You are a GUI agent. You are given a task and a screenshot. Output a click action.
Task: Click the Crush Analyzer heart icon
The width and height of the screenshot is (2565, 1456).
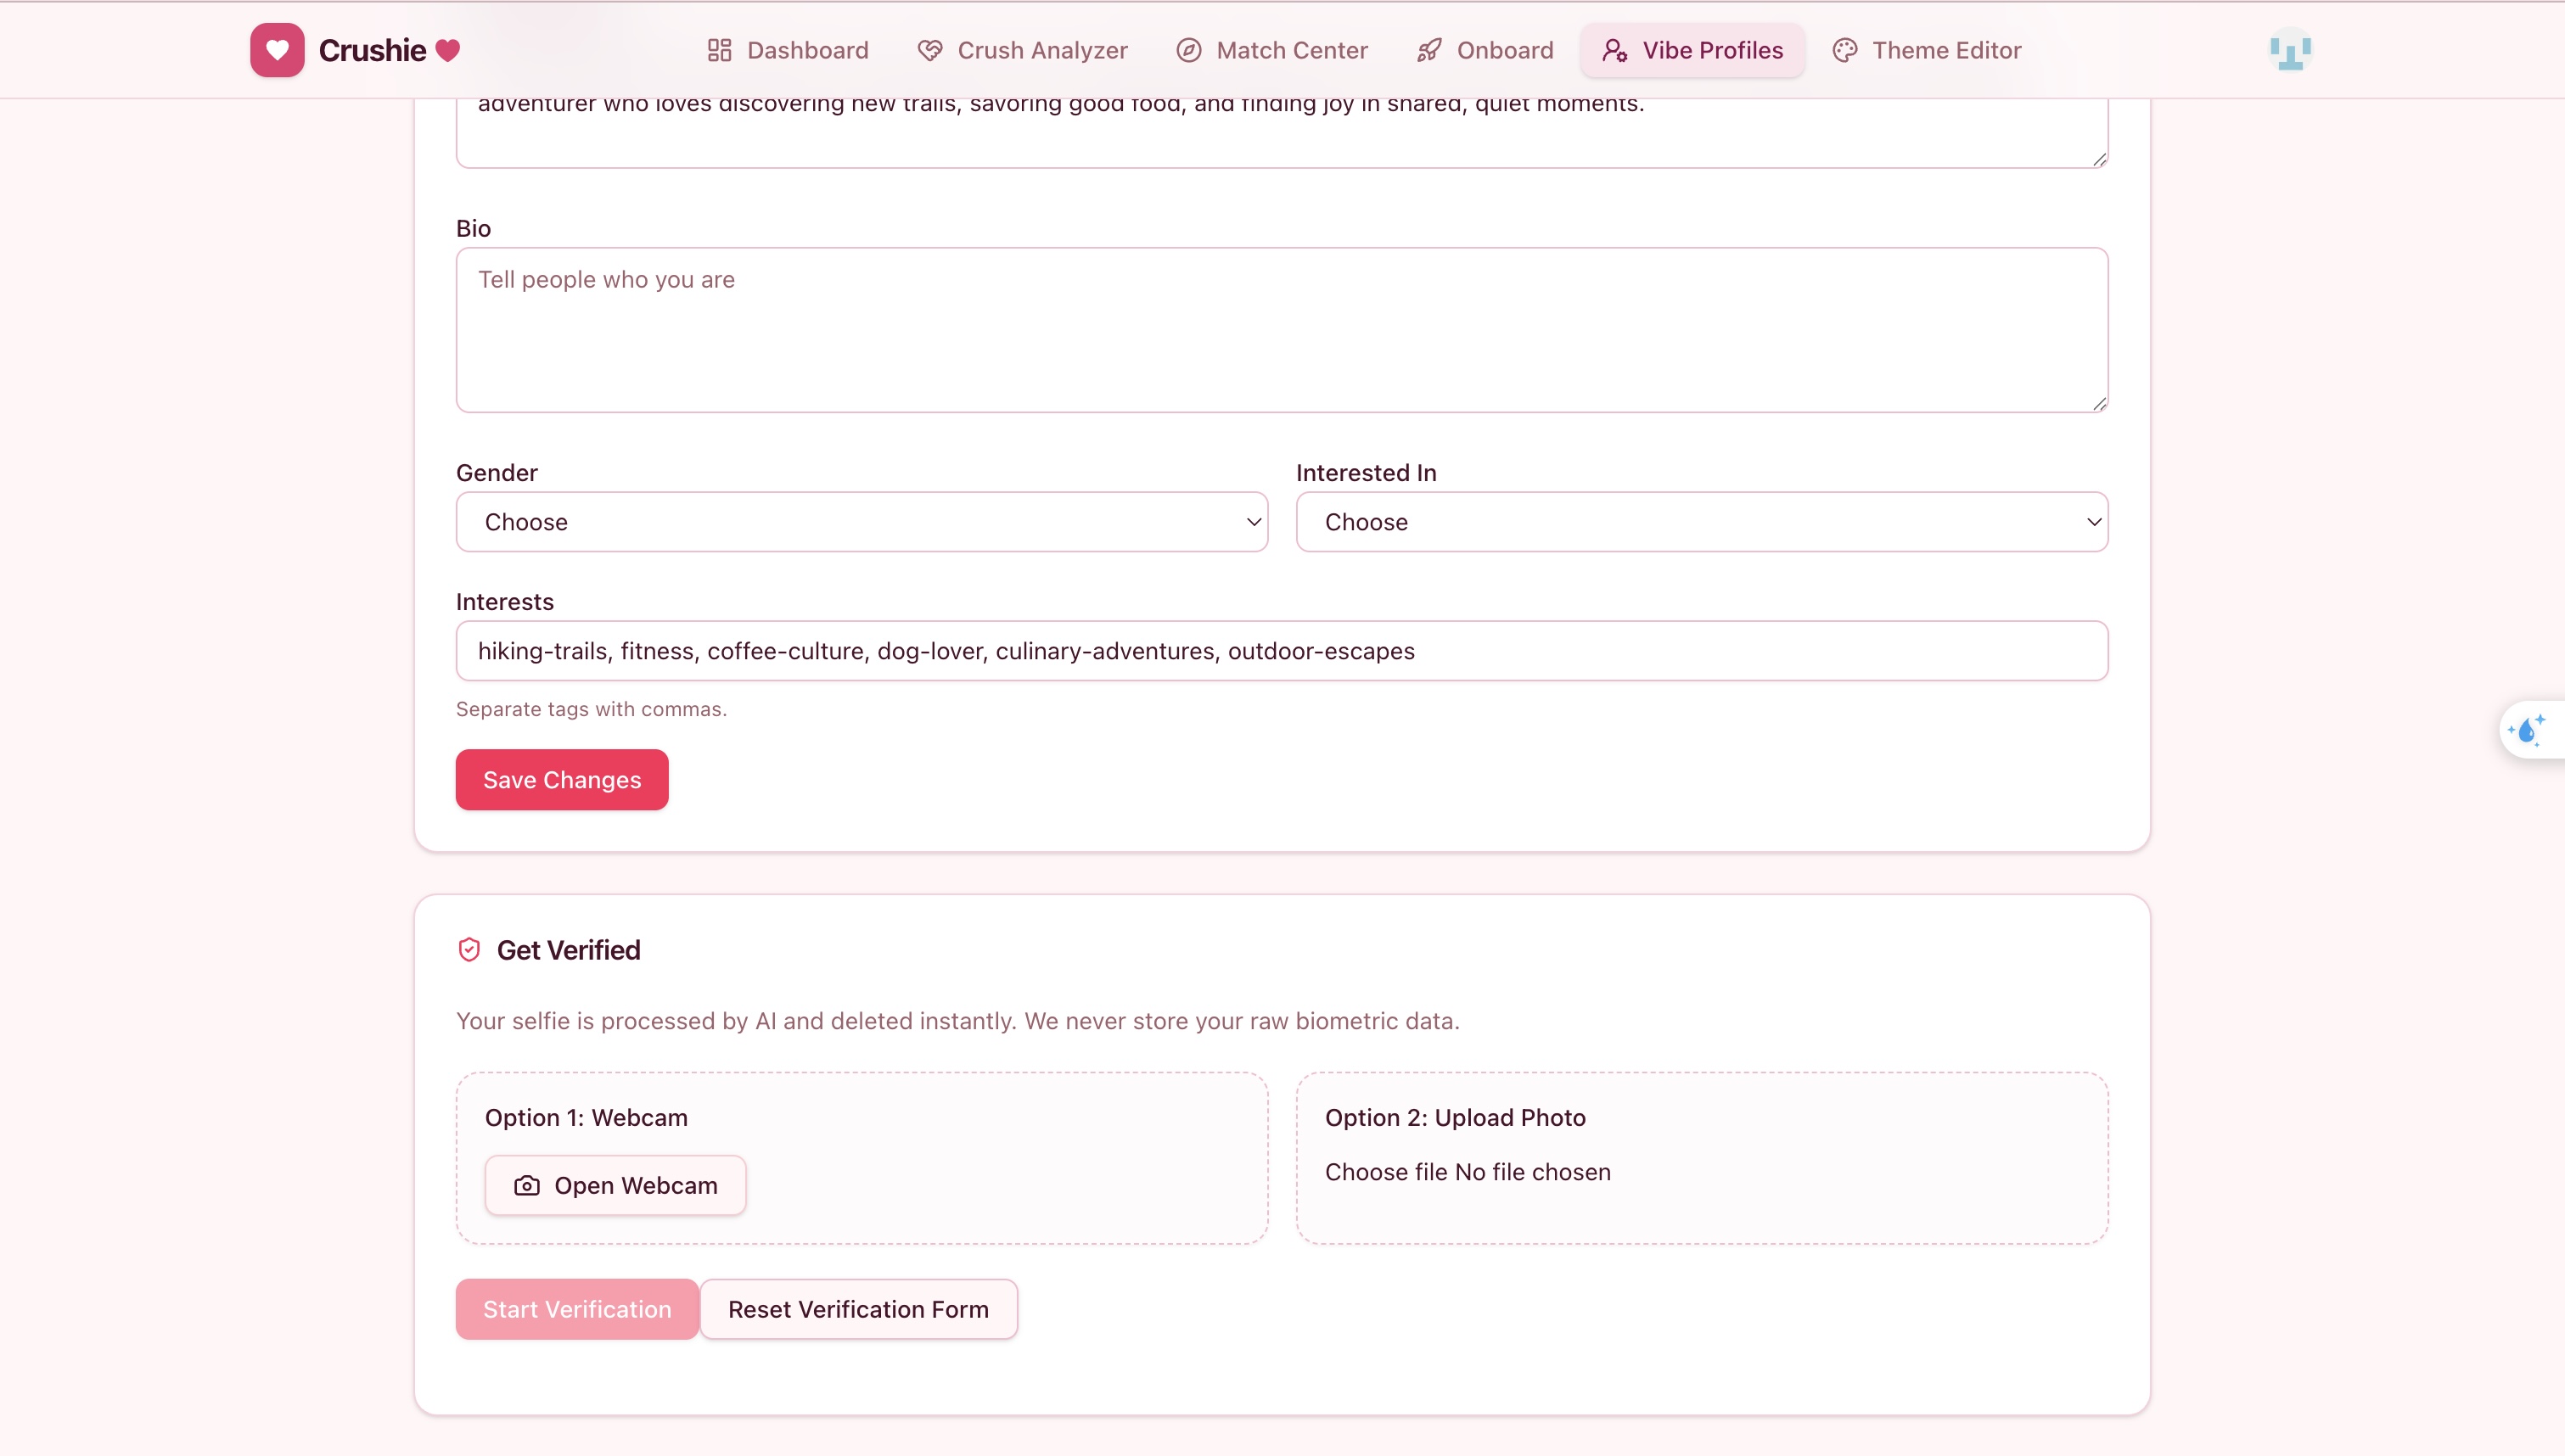(x=930, y=50)
